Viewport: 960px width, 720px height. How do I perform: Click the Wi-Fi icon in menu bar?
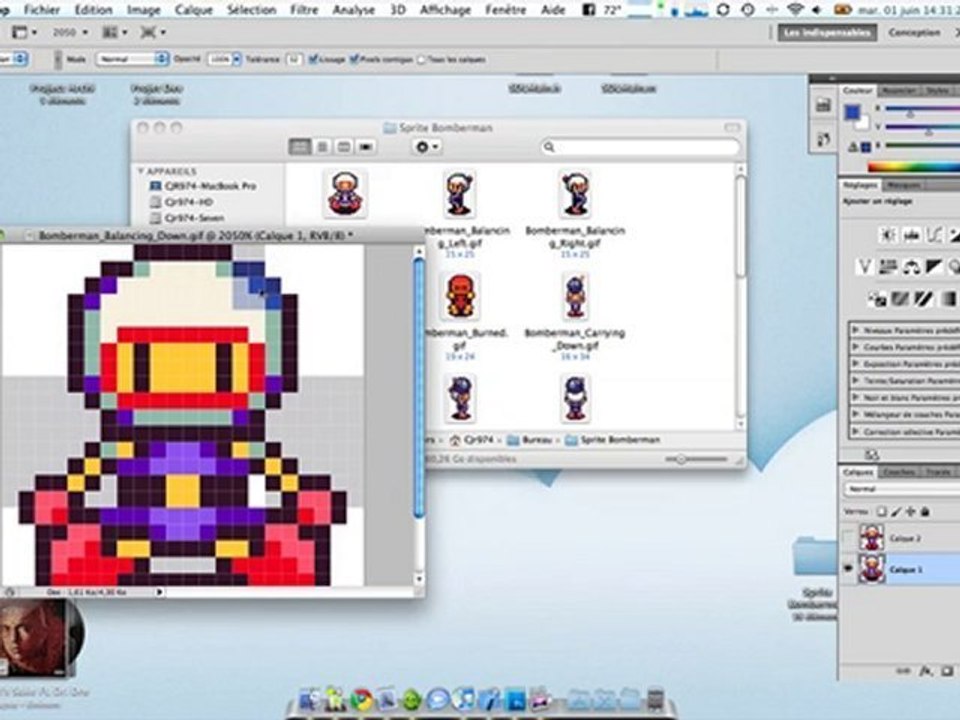795,10
